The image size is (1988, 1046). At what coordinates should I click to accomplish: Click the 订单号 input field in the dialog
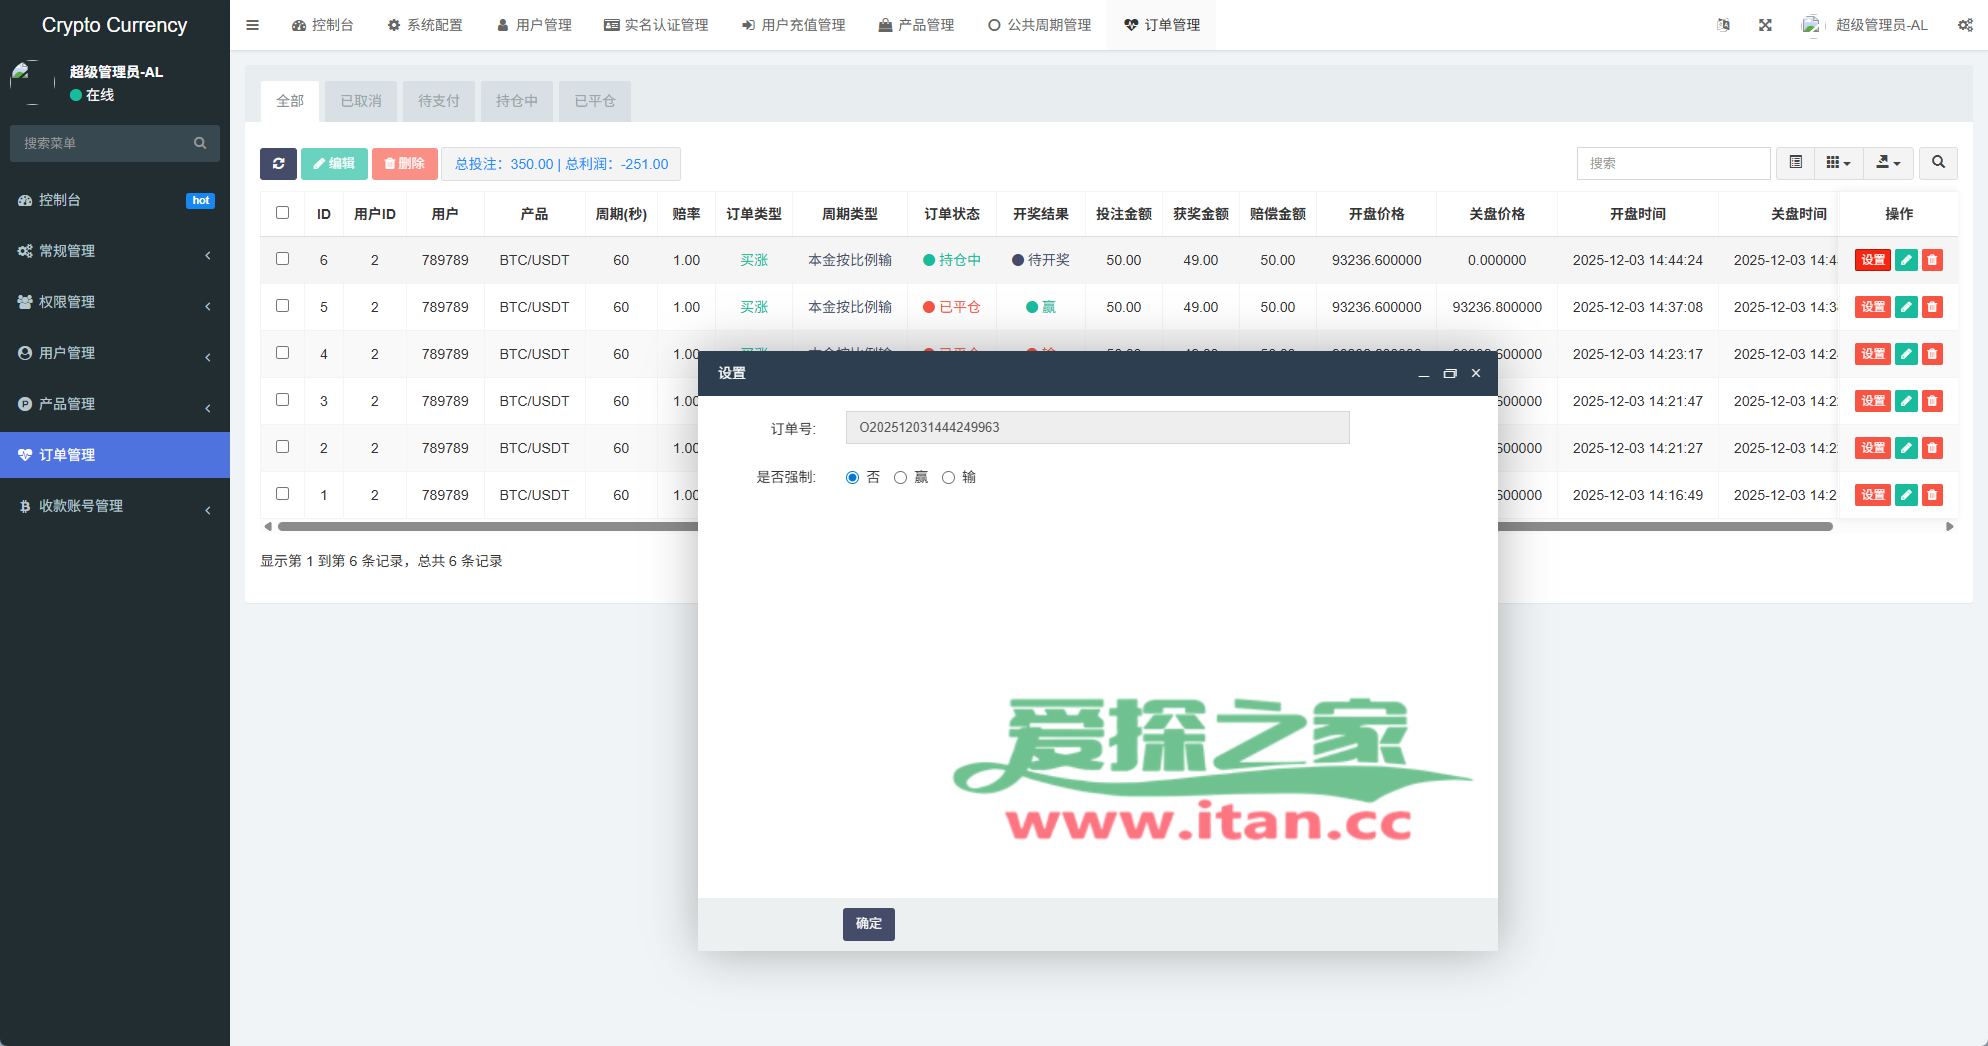(x=1097, y=427)
